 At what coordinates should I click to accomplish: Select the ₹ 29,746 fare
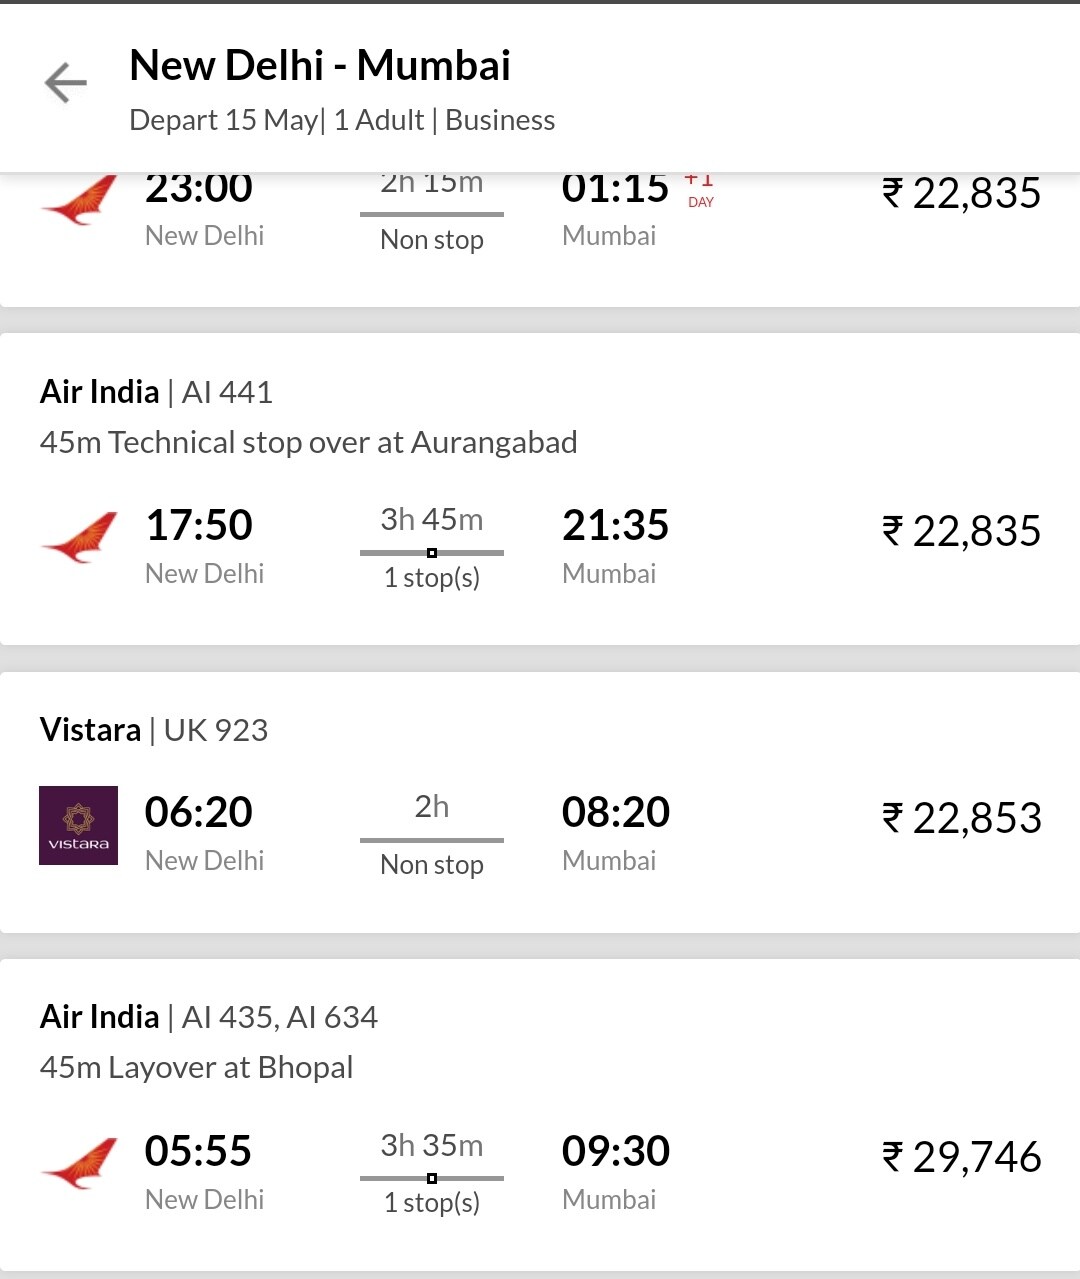(x=961, y=1157)
